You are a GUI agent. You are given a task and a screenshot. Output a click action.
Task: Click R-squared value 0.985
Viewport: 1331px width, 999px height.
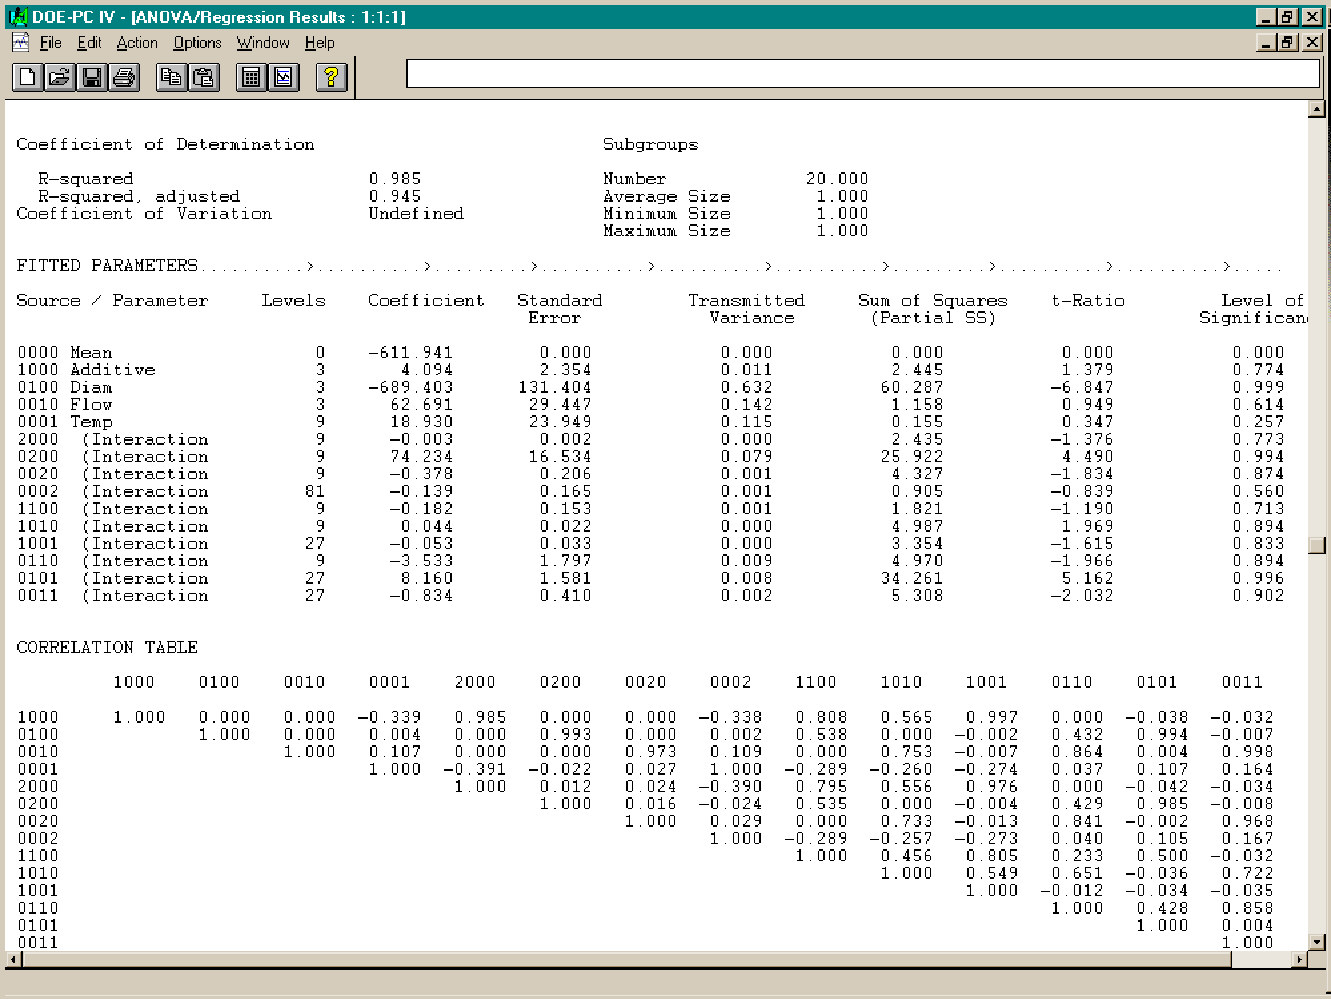coord(395,179)
